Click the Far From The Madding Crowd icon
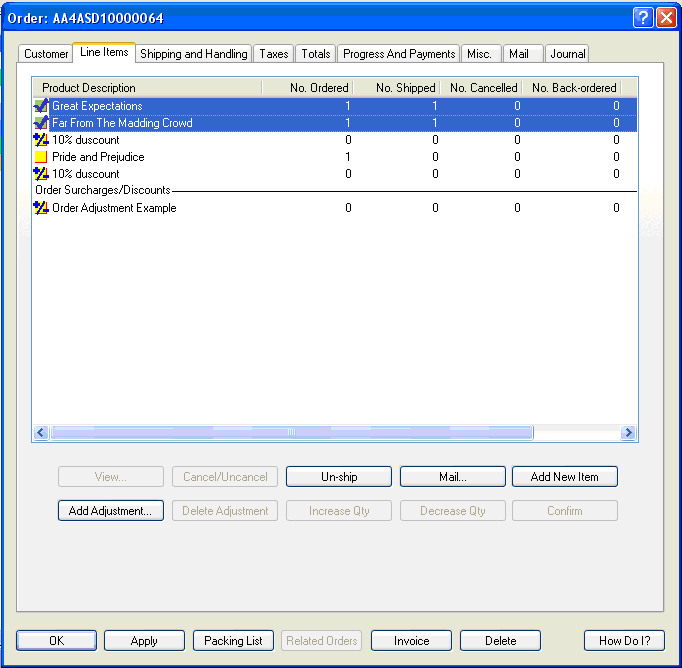 (x=41, y=123)
